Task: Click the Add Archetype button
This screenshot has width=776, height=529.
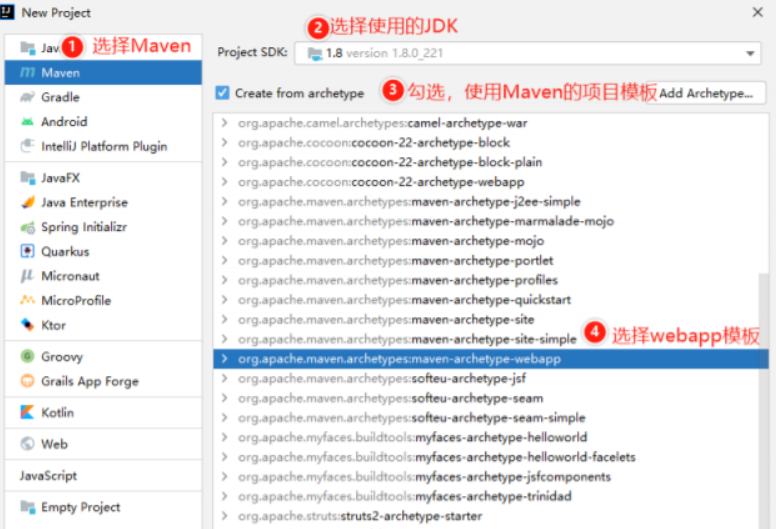Action: click(x=706, y=93)
